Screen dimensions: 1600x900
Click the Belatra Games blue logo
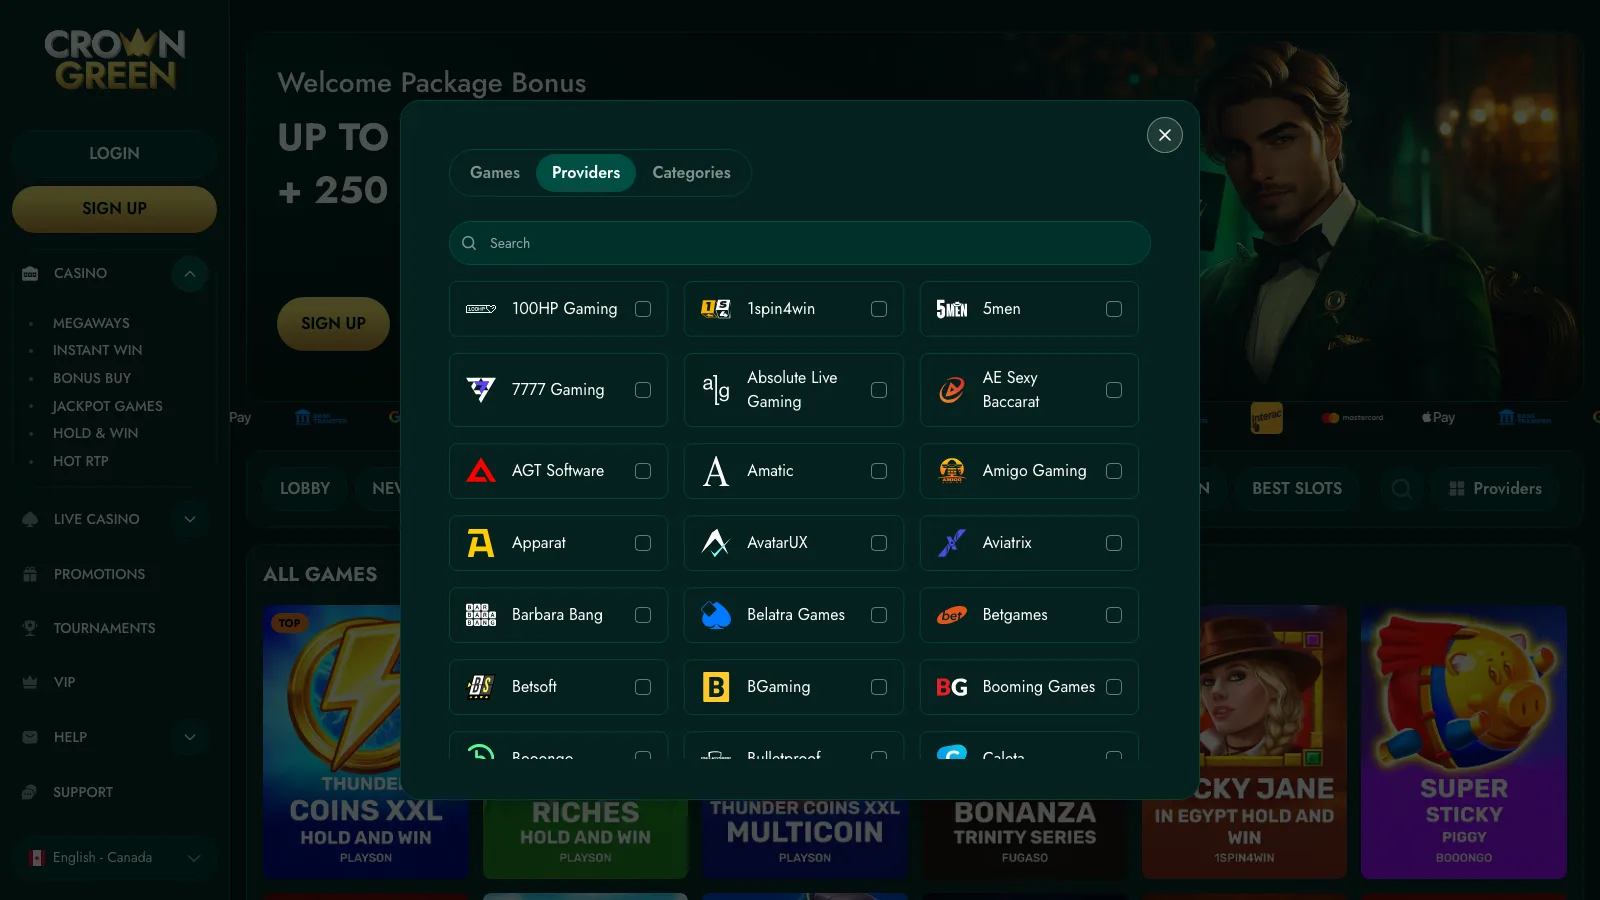[x=716, y=615]
